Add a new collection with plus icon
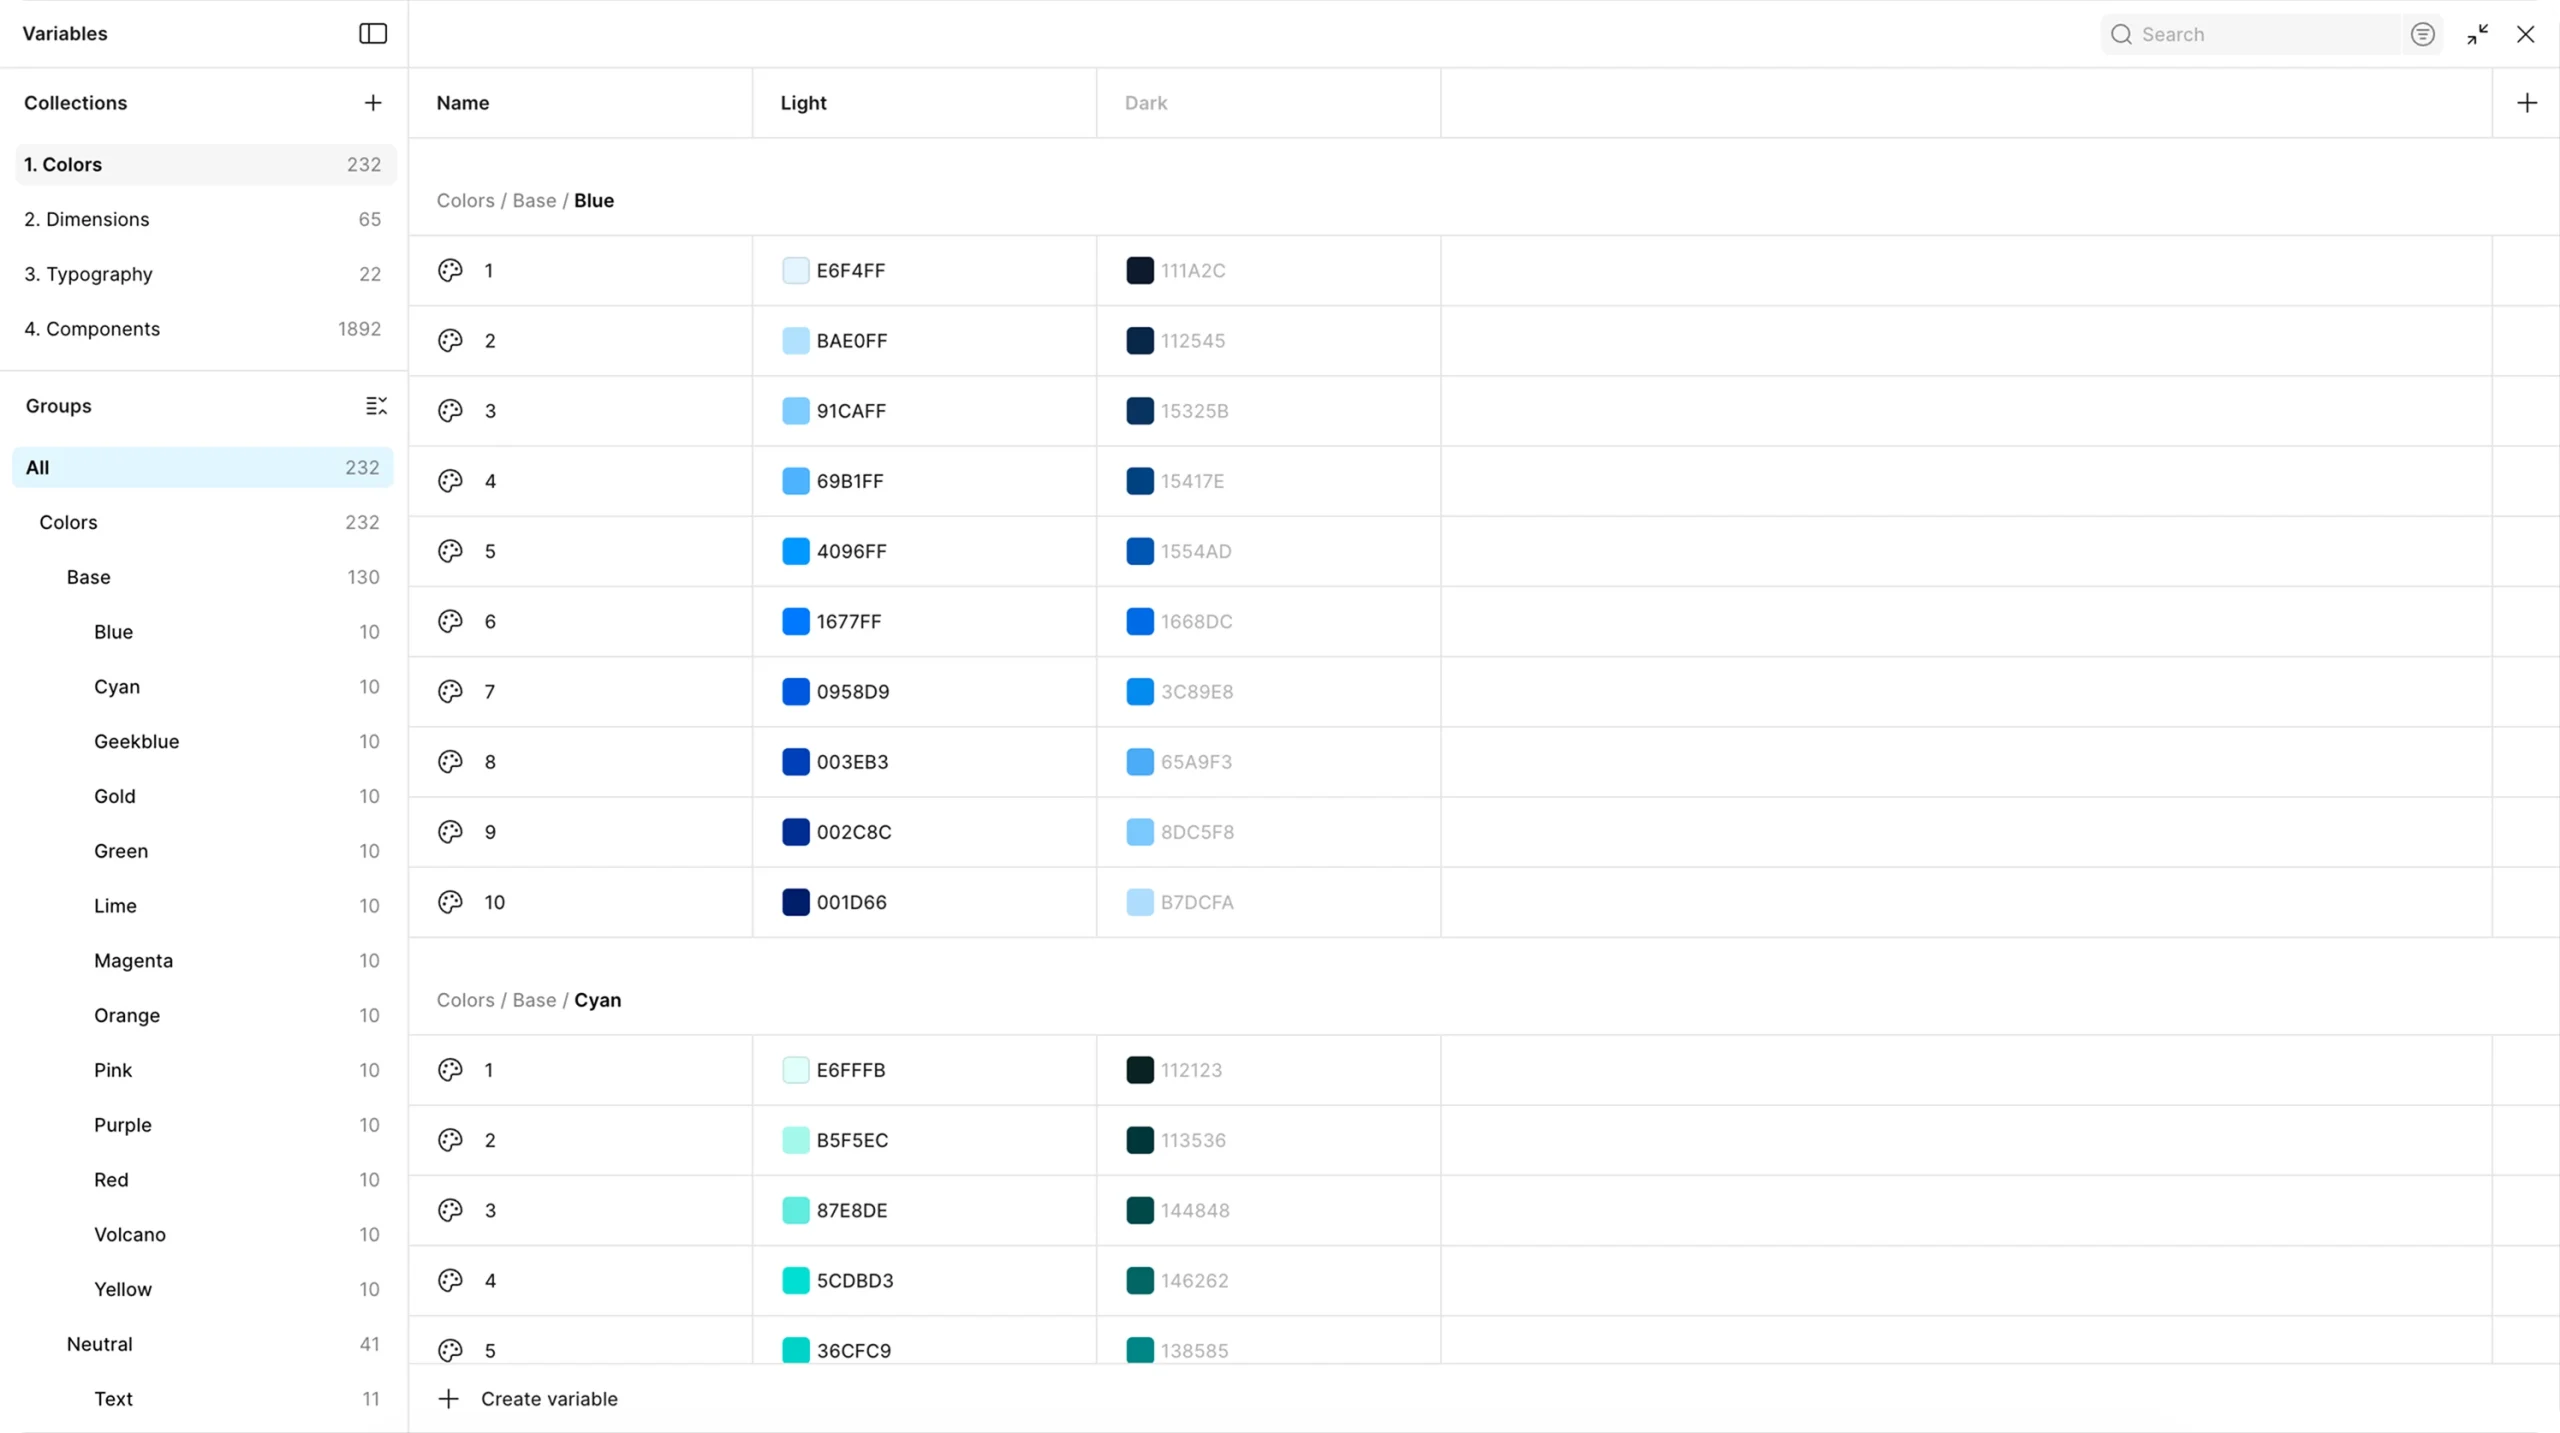This screenshot has height=1433, width=2560. [x=373, y=103]
